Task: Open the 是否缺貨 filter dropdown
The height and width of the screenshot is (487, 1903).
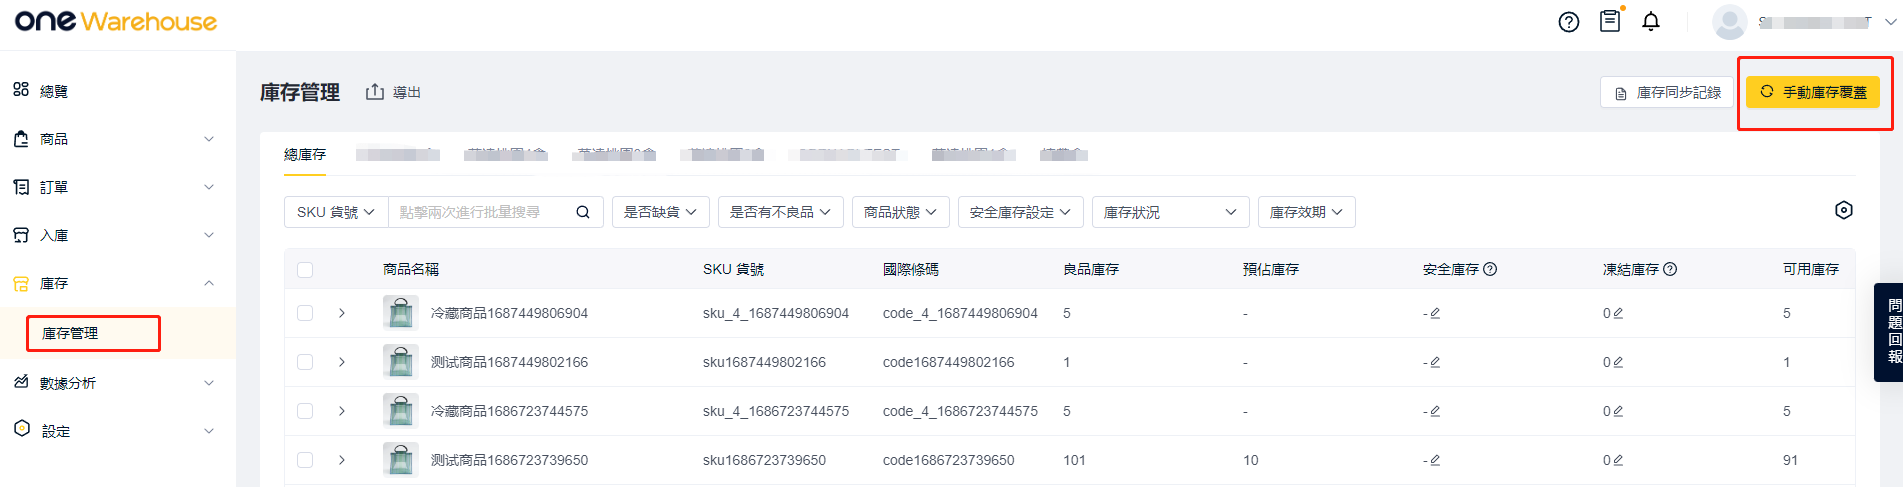Action: [x=660, y=212]
